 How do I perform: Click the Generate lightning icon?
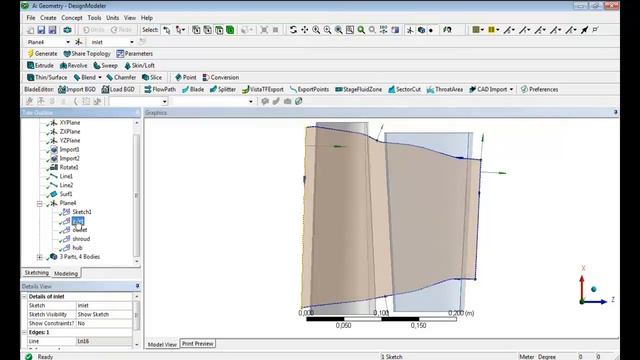click(x=30, y=53)
